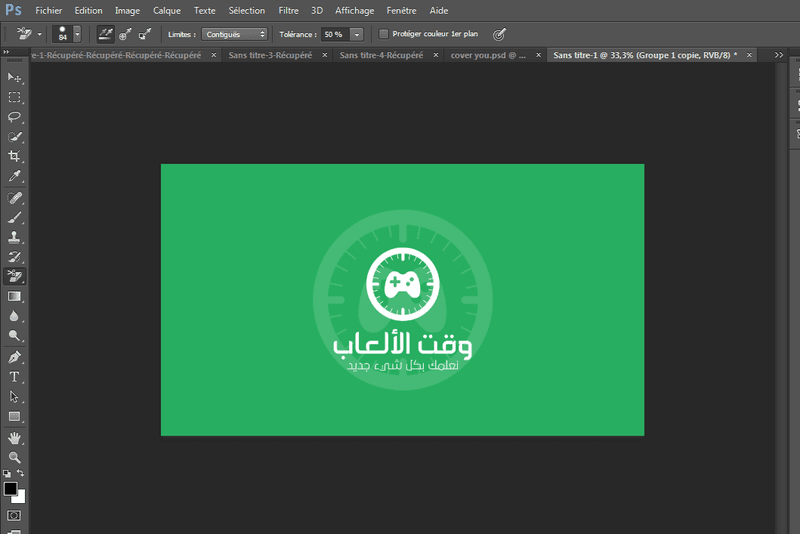Select the Lasso tool
The image size is (800, 534).
(14, 117)
